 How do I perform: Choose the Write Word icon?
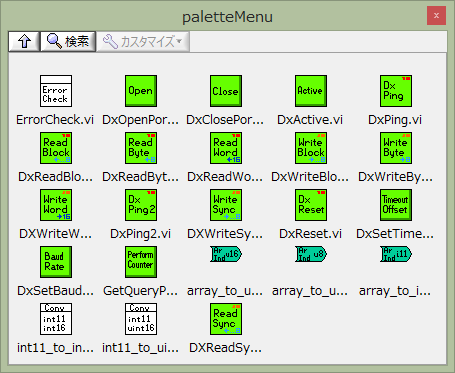[x=56, y=205]
